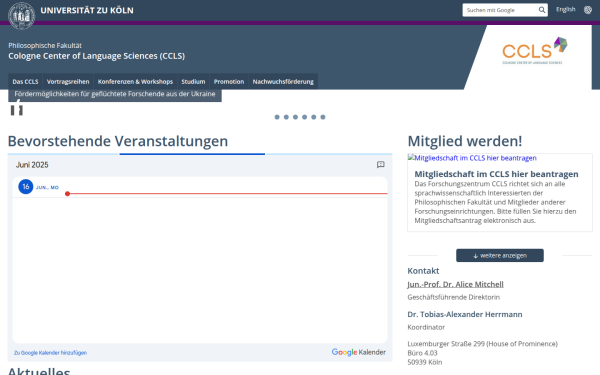
Task: Open the calendar feedback speech-bubble icon
Action: pyautogui.click(x=380, y=165)
